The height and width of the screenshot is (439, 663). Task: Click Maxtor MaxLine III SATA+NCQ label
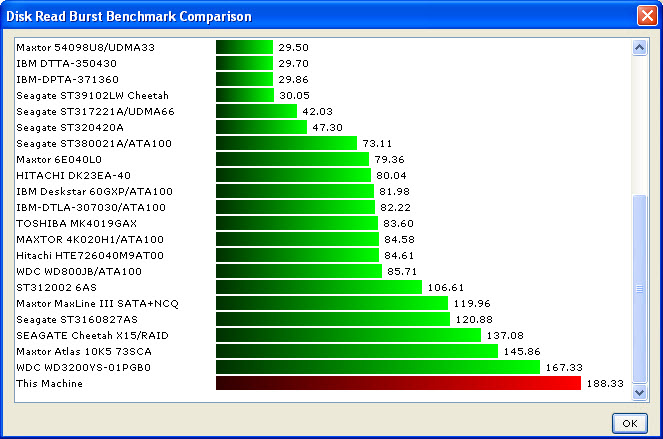97,304
